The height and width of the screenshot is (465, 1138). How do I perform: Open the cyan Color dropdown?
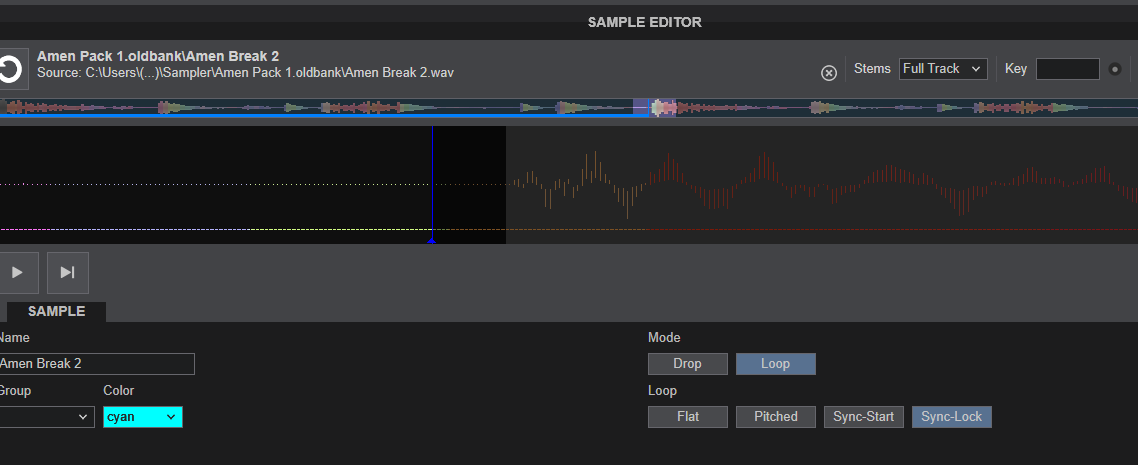coord(143,417)
